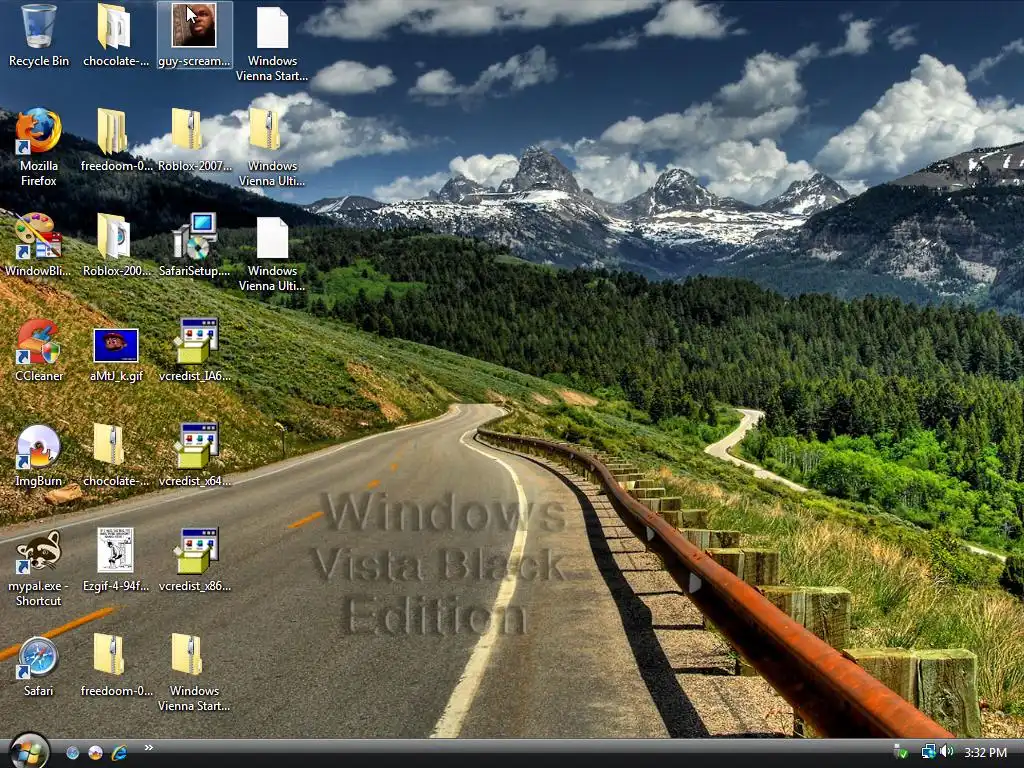Screen dimensions: 1024x768
Task: Click the 3:32 PM clock
Action: (985, 752)
